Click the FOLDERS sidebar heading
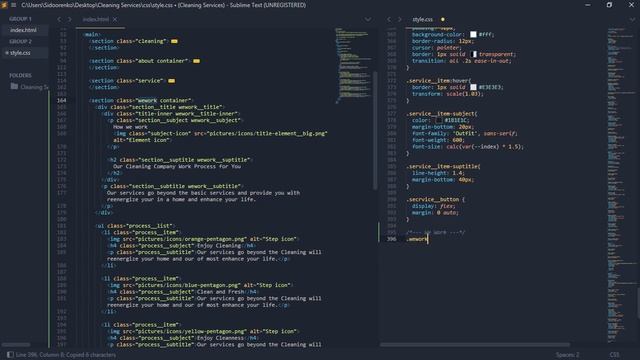This screenshot has height=360, width=640. (x=20, y=75)
